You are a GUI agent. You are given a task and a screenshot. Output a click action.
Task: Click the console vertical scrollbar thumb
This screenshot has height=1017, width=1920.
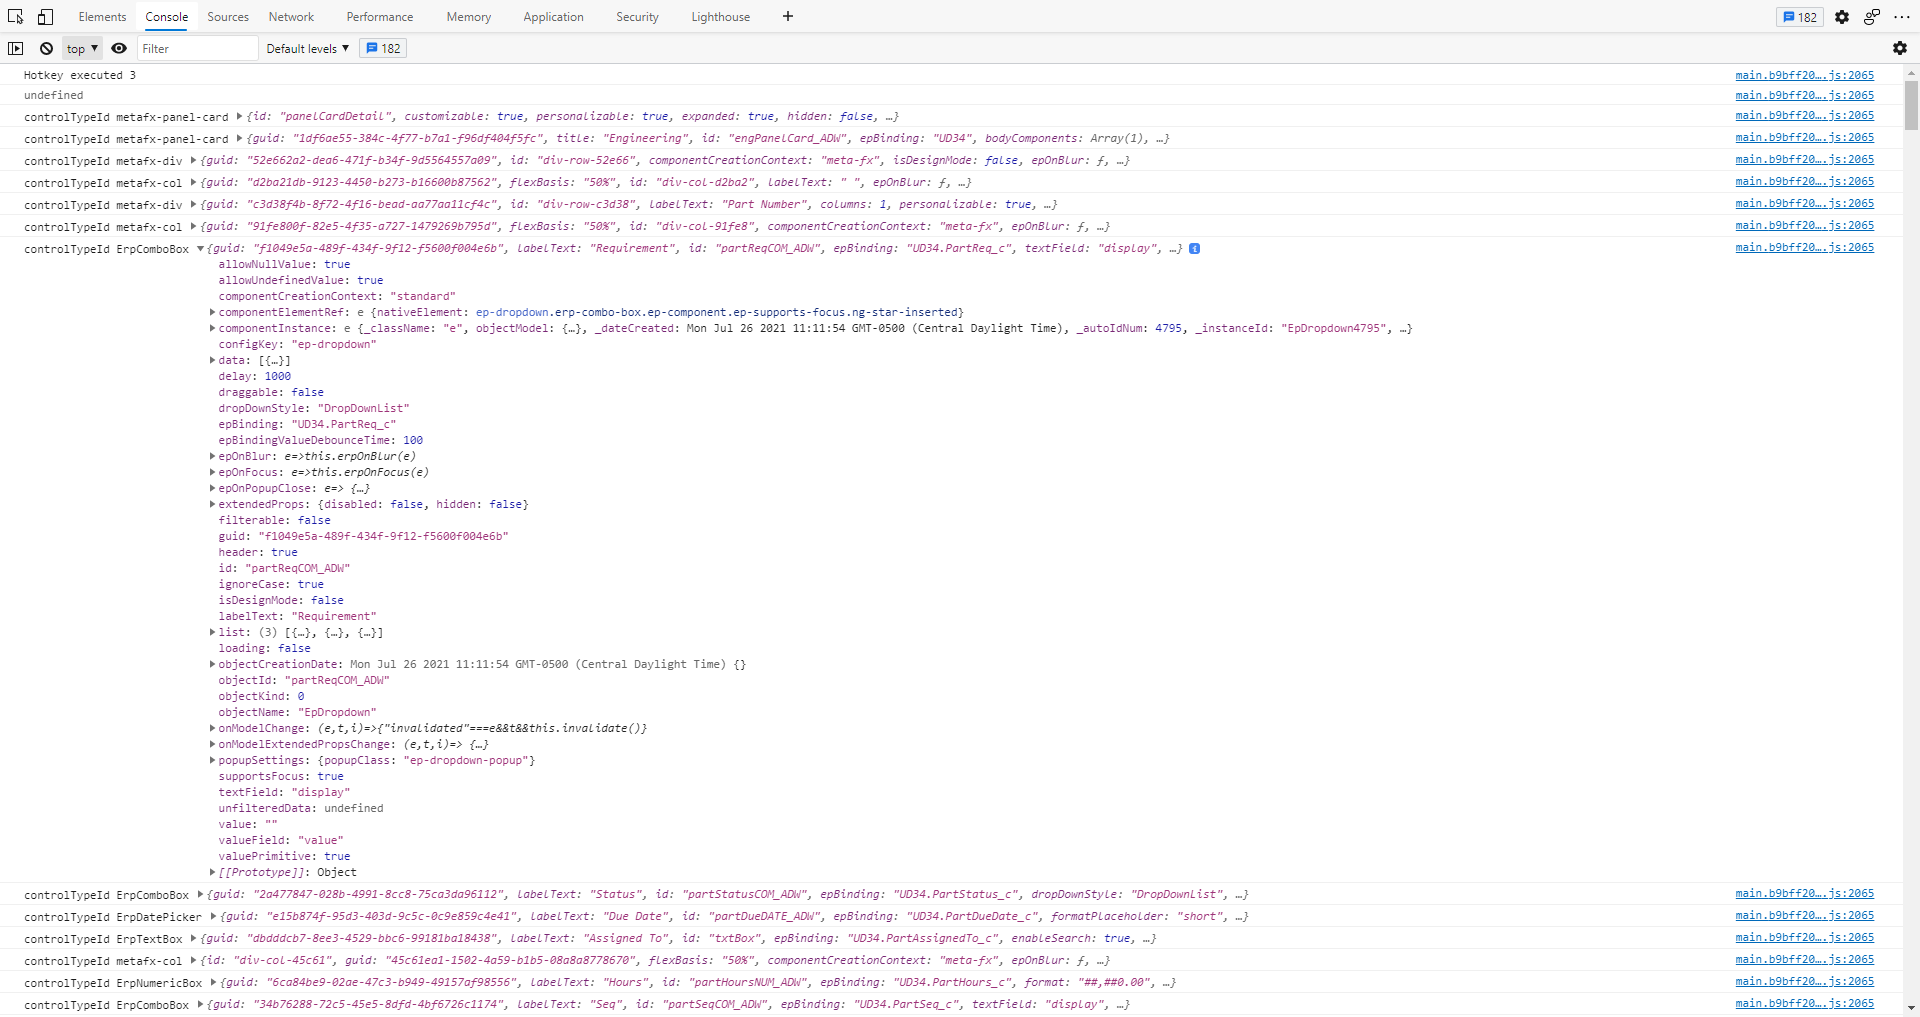coord(1911,105)
